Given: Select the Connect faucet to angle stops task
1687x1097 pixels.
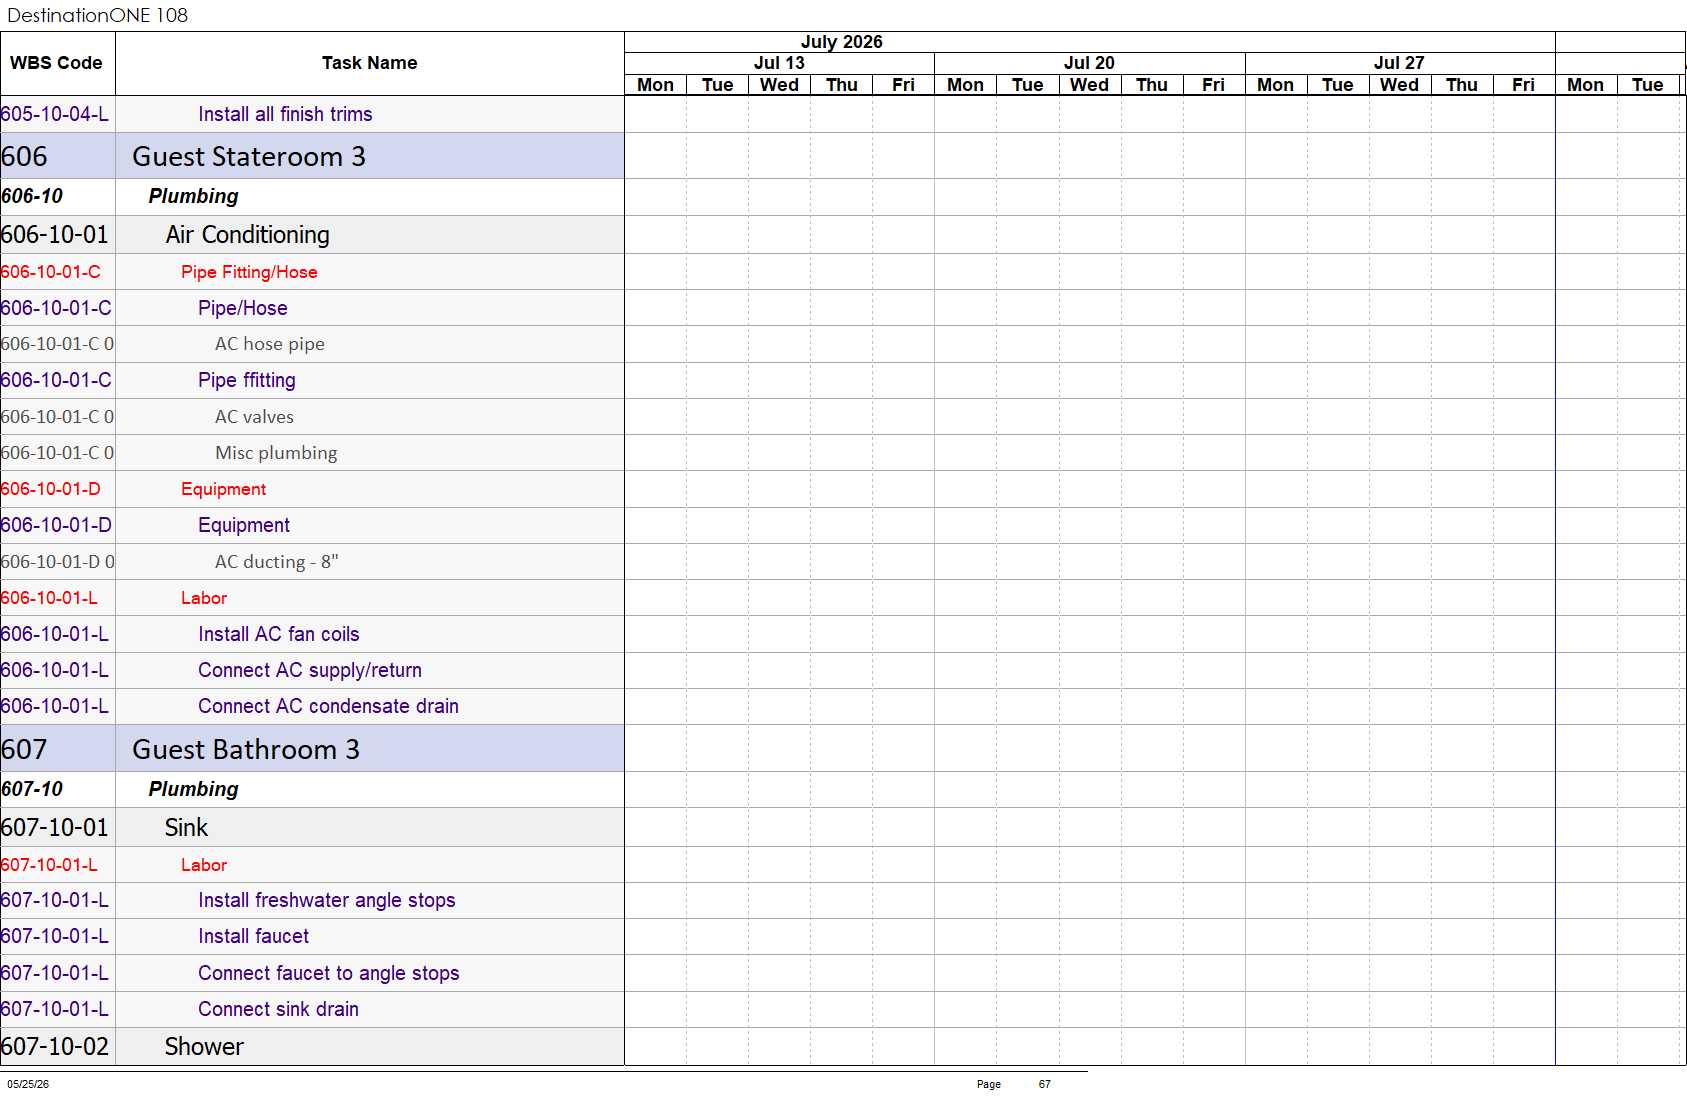Looking at the screenshot, I should [x=329, y=973].
